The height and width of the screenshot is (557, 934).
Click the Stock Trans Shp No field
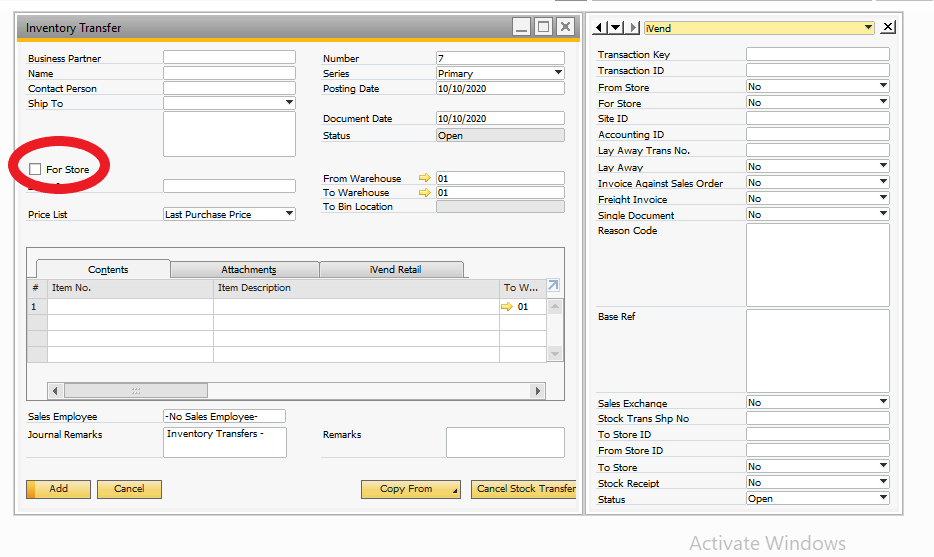click(x=818, y=418)
